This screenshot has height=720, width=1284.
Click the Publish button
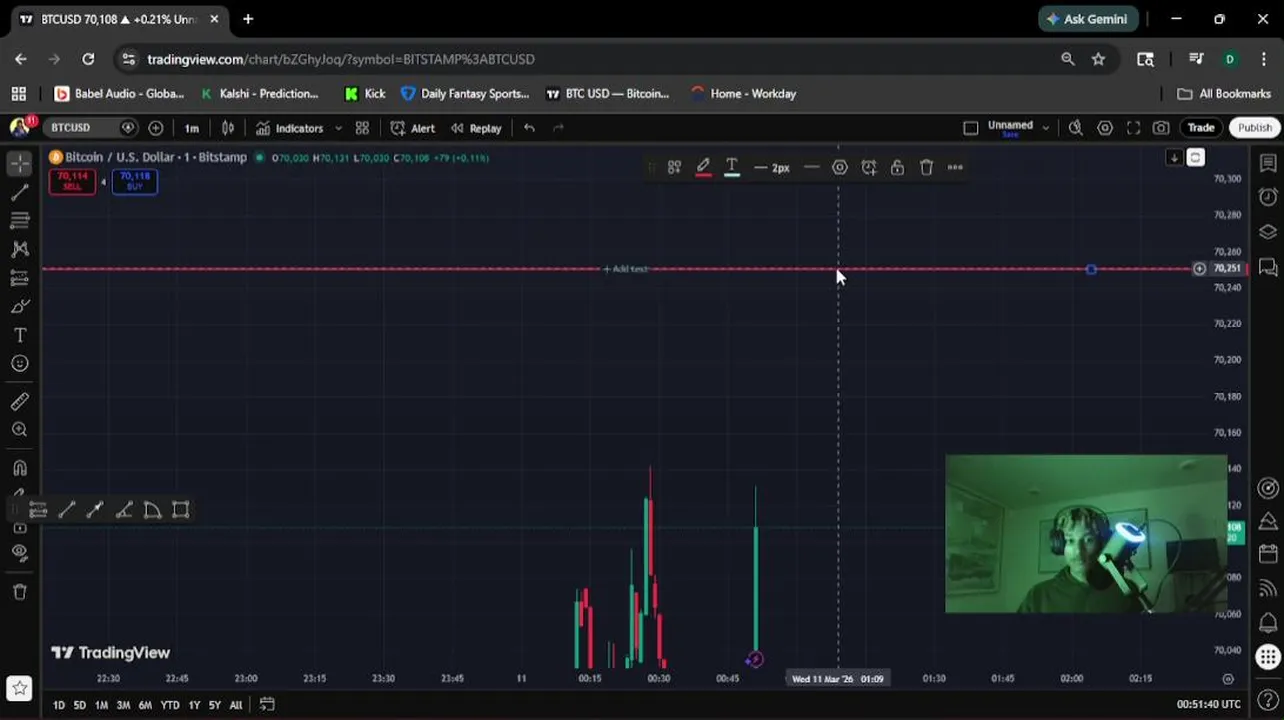[x=1254, y=128]
